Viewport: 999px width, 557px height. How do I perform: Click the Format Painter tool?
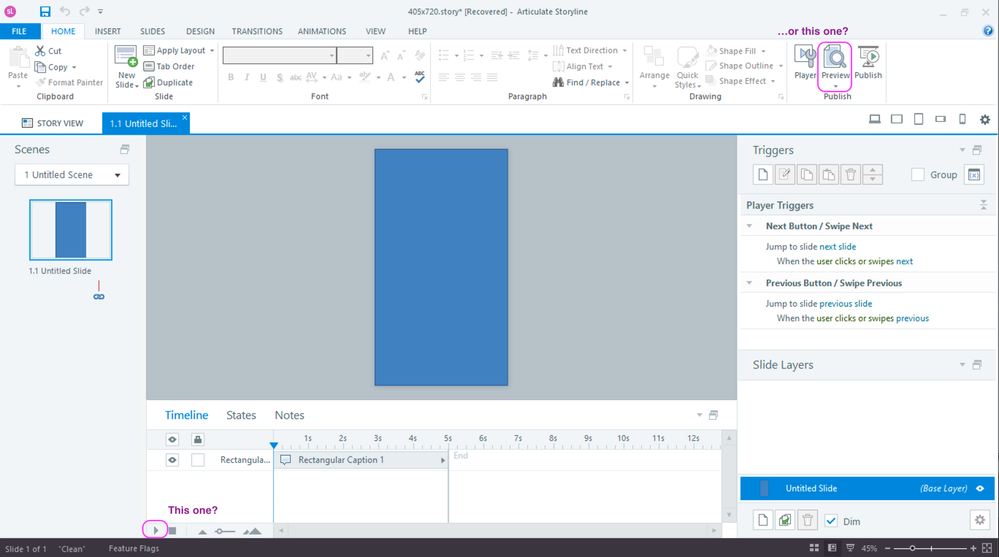[x=72, y=83]
